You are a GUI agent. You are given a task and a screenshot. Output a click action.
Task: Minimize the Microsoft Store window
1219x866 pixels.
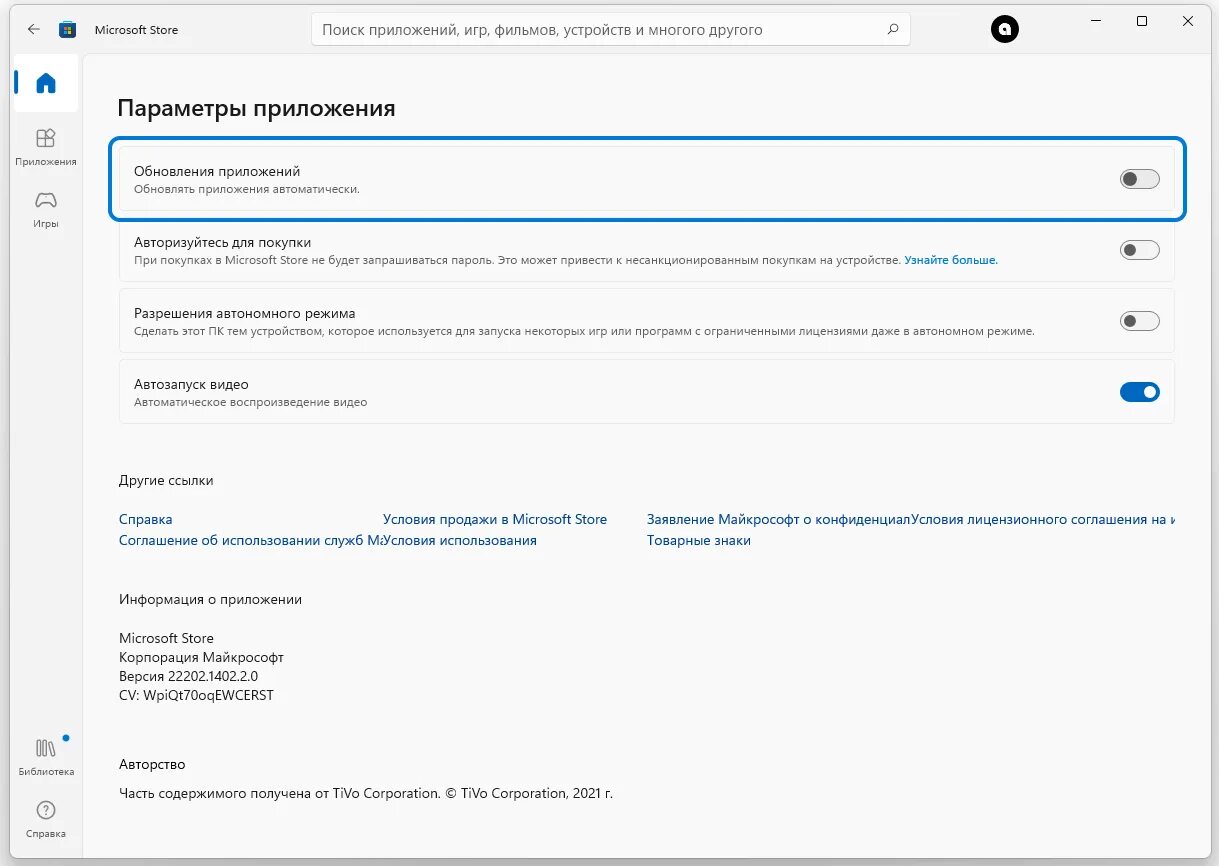tap(1096, 21)
